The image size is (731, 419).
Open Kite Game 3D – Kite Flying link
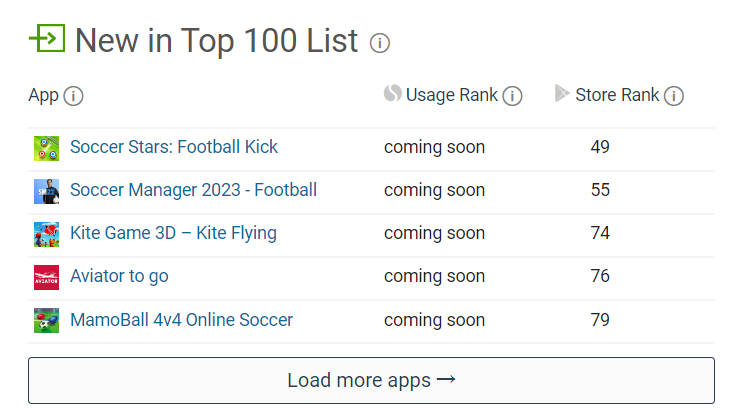173,233
